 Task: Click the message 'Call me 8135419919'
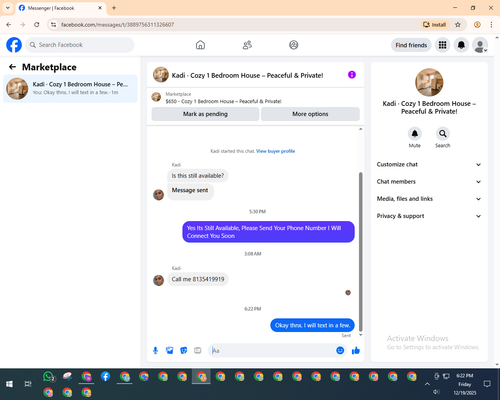[x=198, y=279]
